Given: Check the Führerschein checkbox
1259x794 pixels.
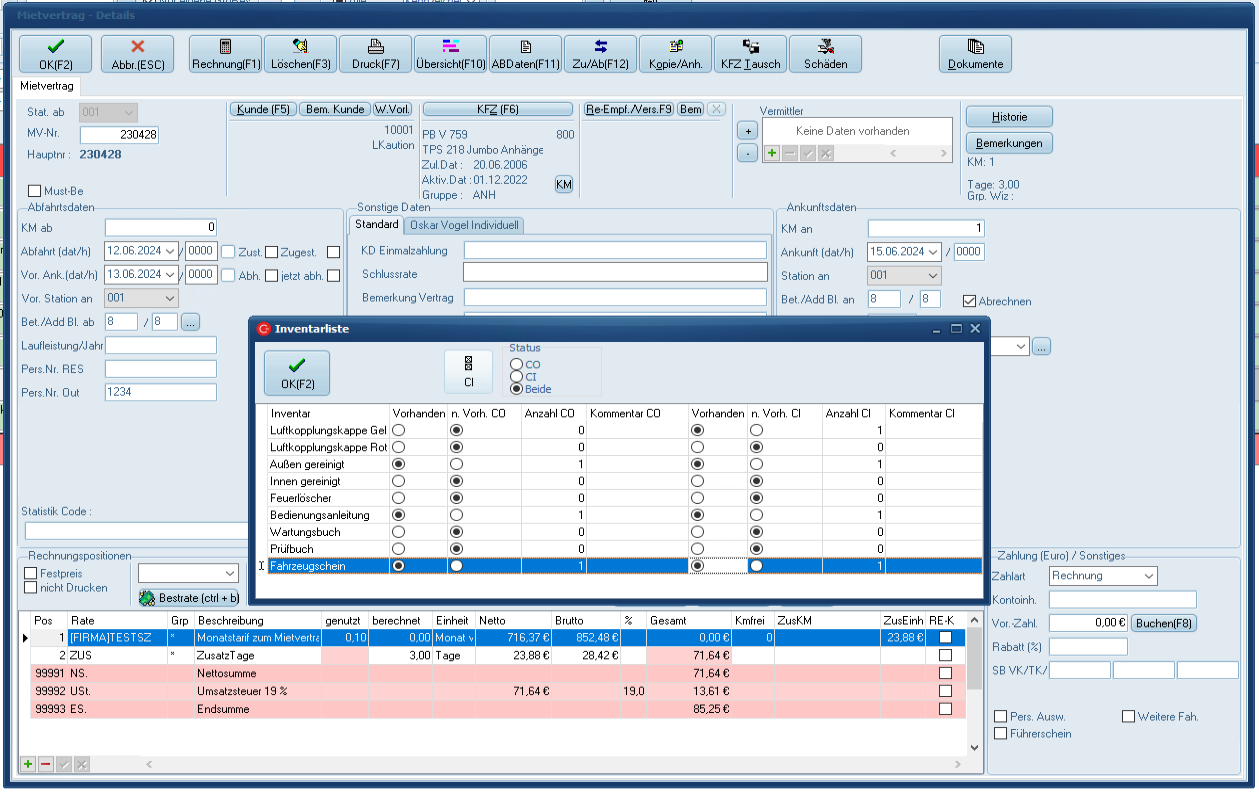Looking at the screenshot, I should 1001,734.
